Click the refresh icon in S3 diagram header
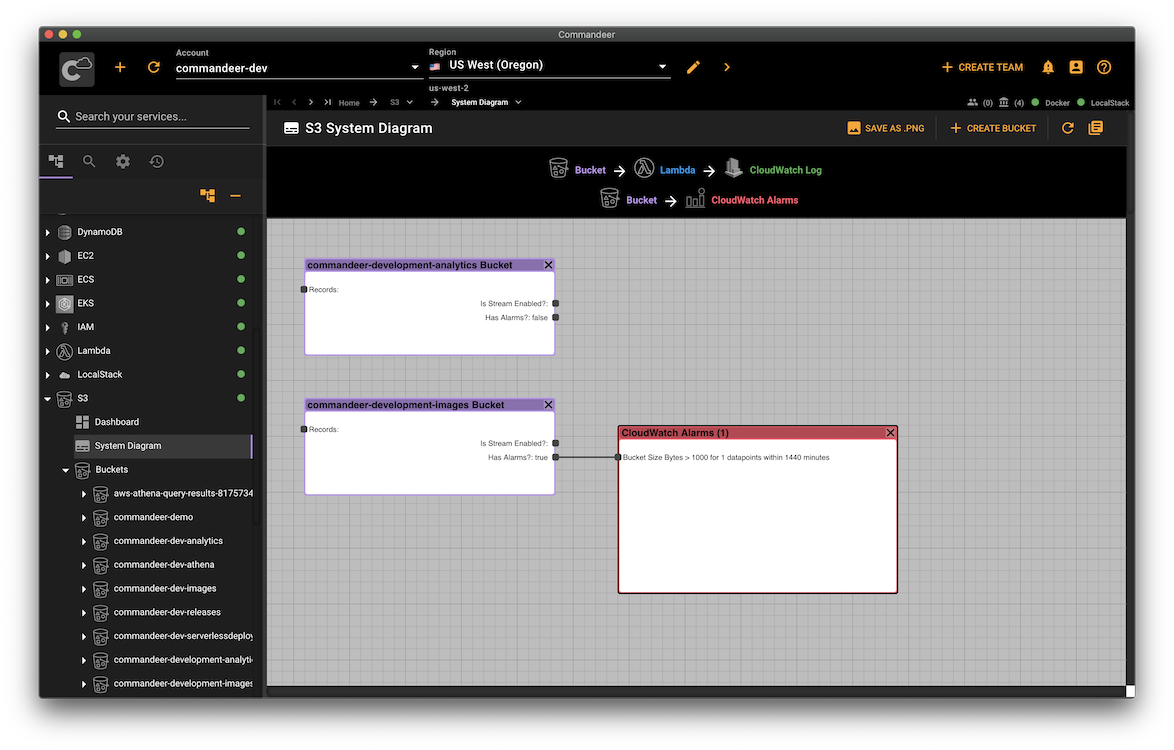Viewport: 1174px width, 750px height. tap(1067, 128)
